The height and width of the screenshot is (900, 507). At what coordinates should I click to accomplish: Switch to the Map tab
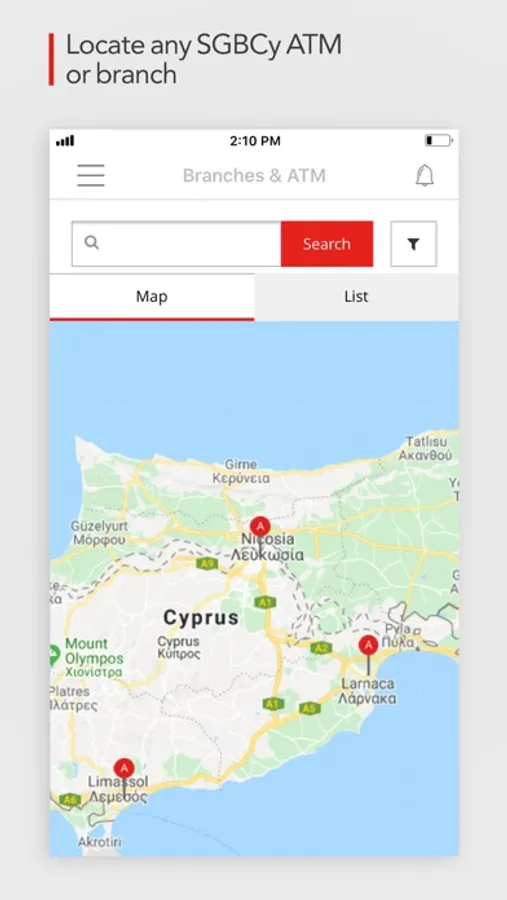152,297
